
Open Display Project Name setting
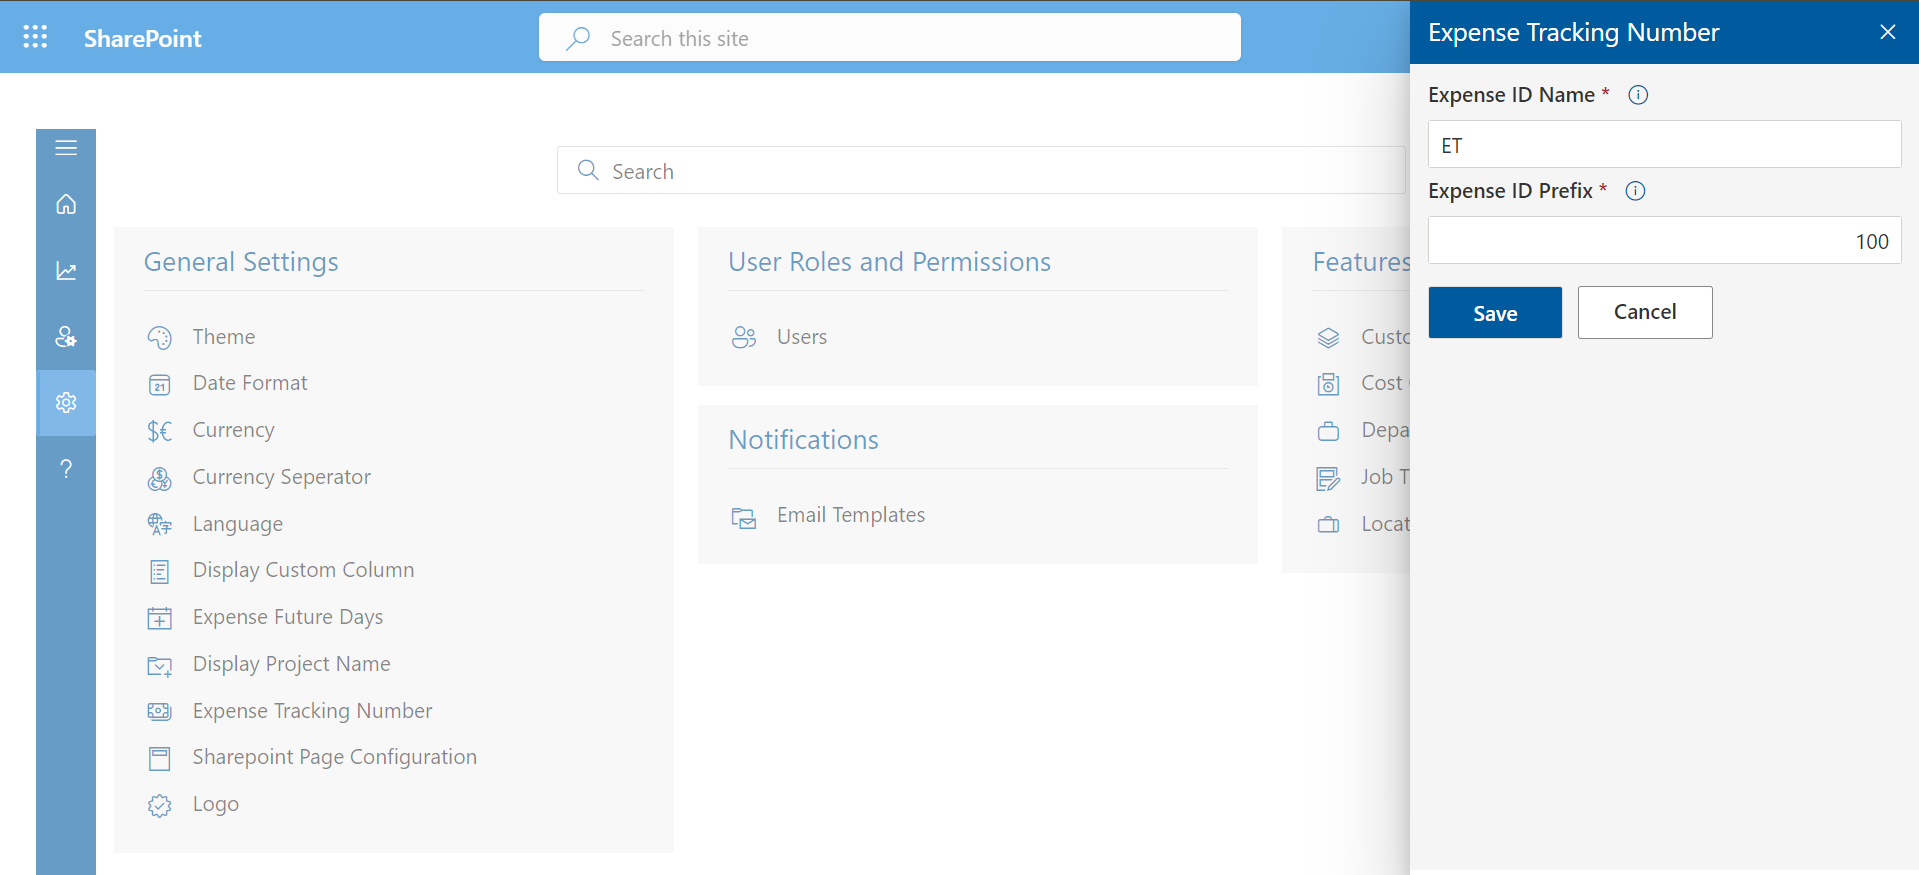click(292, 664)
